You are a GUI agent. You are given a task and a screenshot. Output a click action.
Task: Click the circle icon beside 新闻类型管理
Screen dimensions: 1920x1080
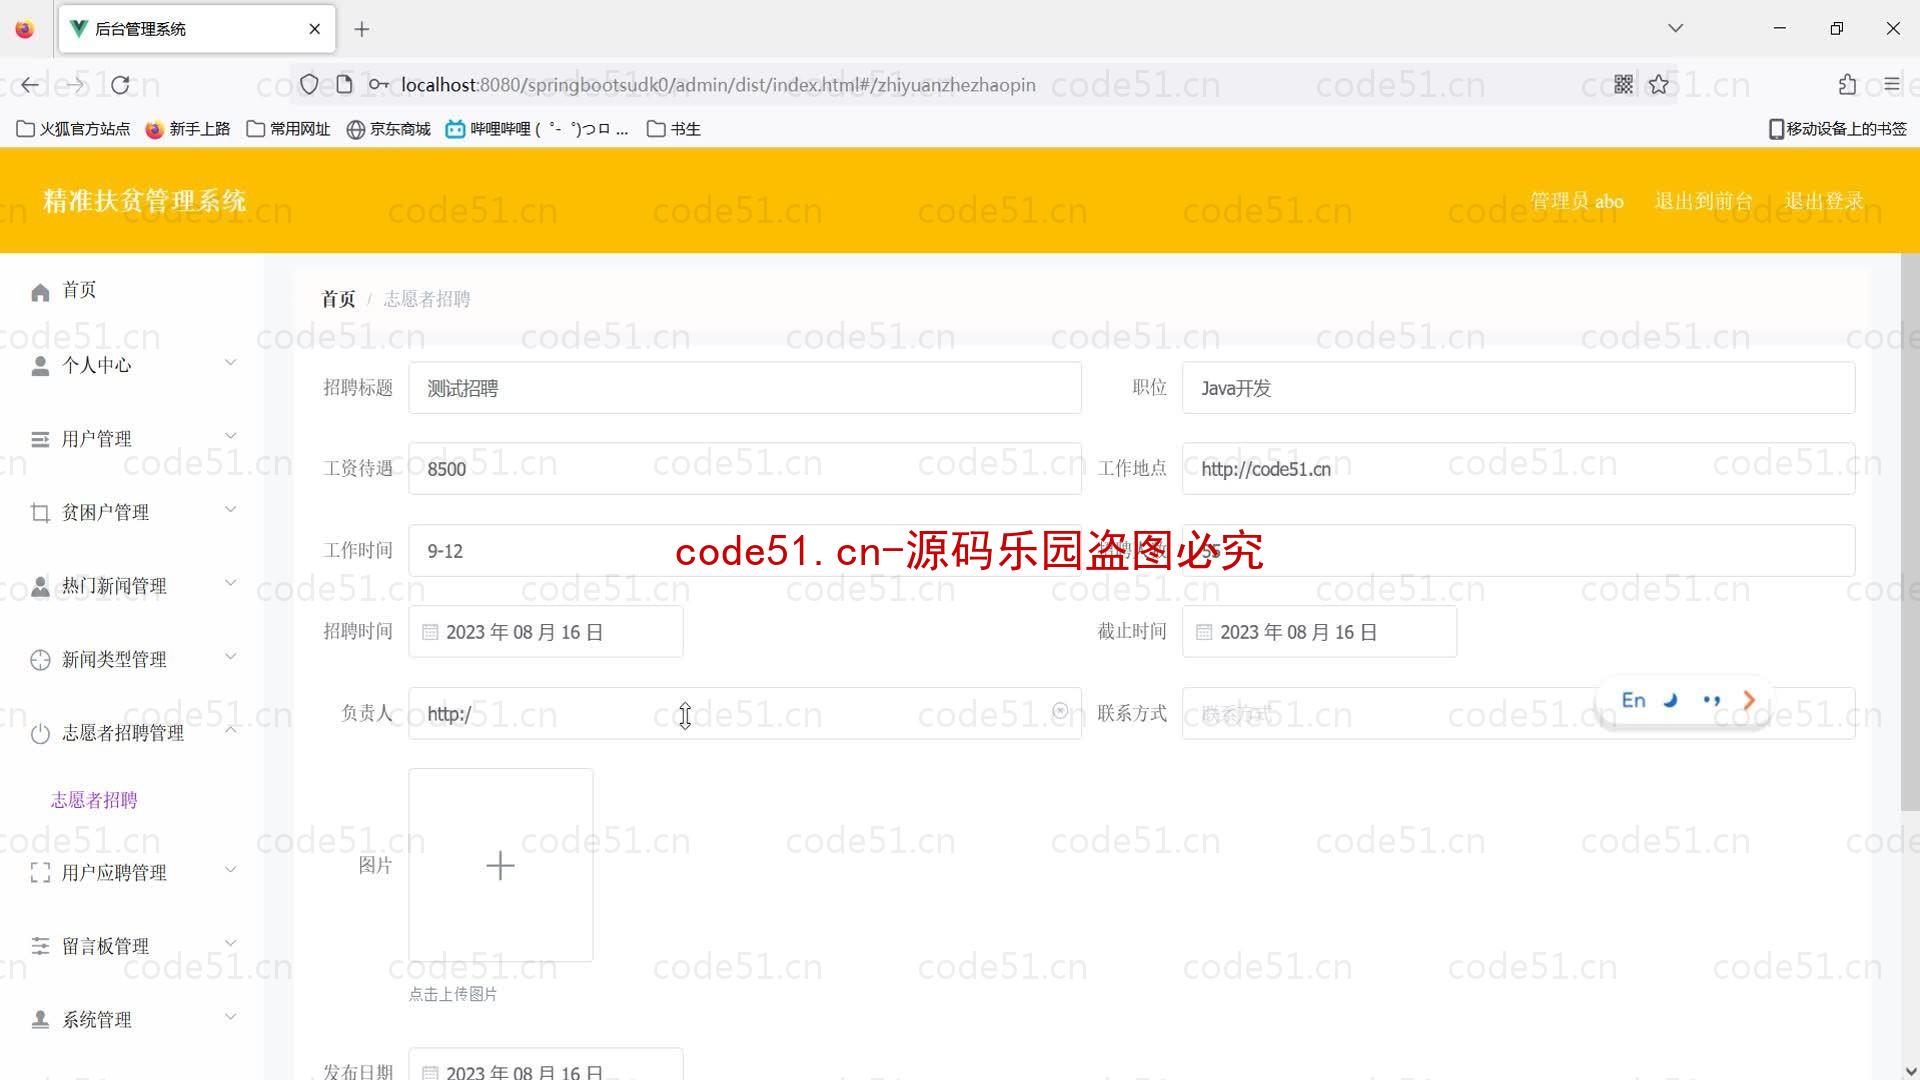click(x=40, y=660)
